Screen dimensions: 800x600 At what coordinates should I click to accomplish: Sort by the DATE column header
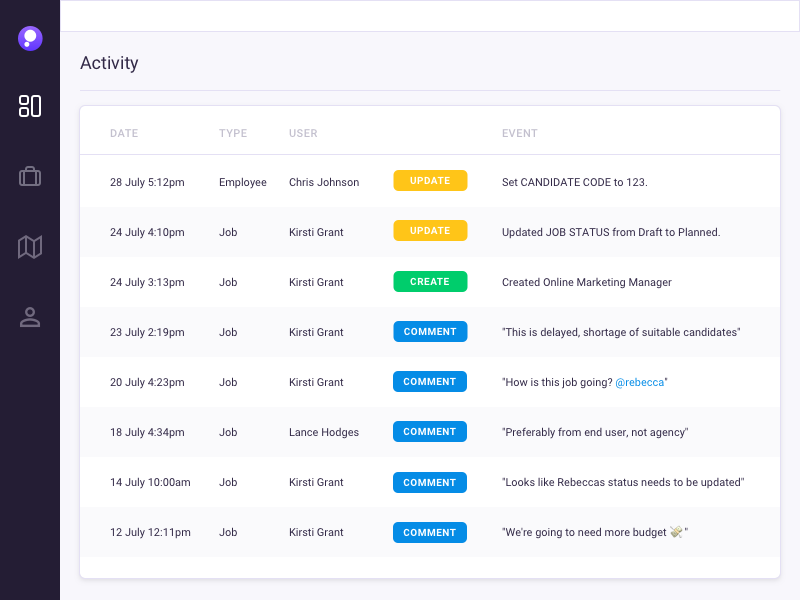point(124,133)
